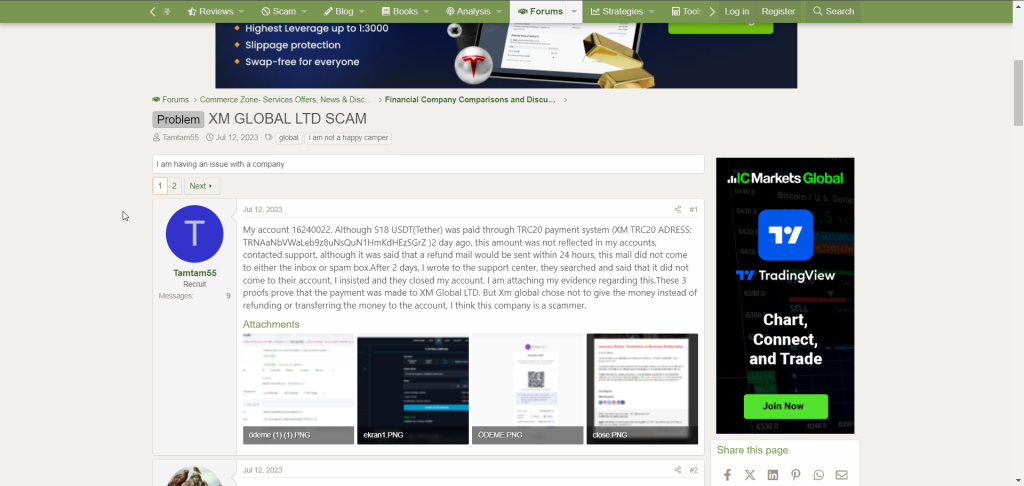Click Join Now on IC Markets ad
The image size is (1024, 486).
click(786, 406)
